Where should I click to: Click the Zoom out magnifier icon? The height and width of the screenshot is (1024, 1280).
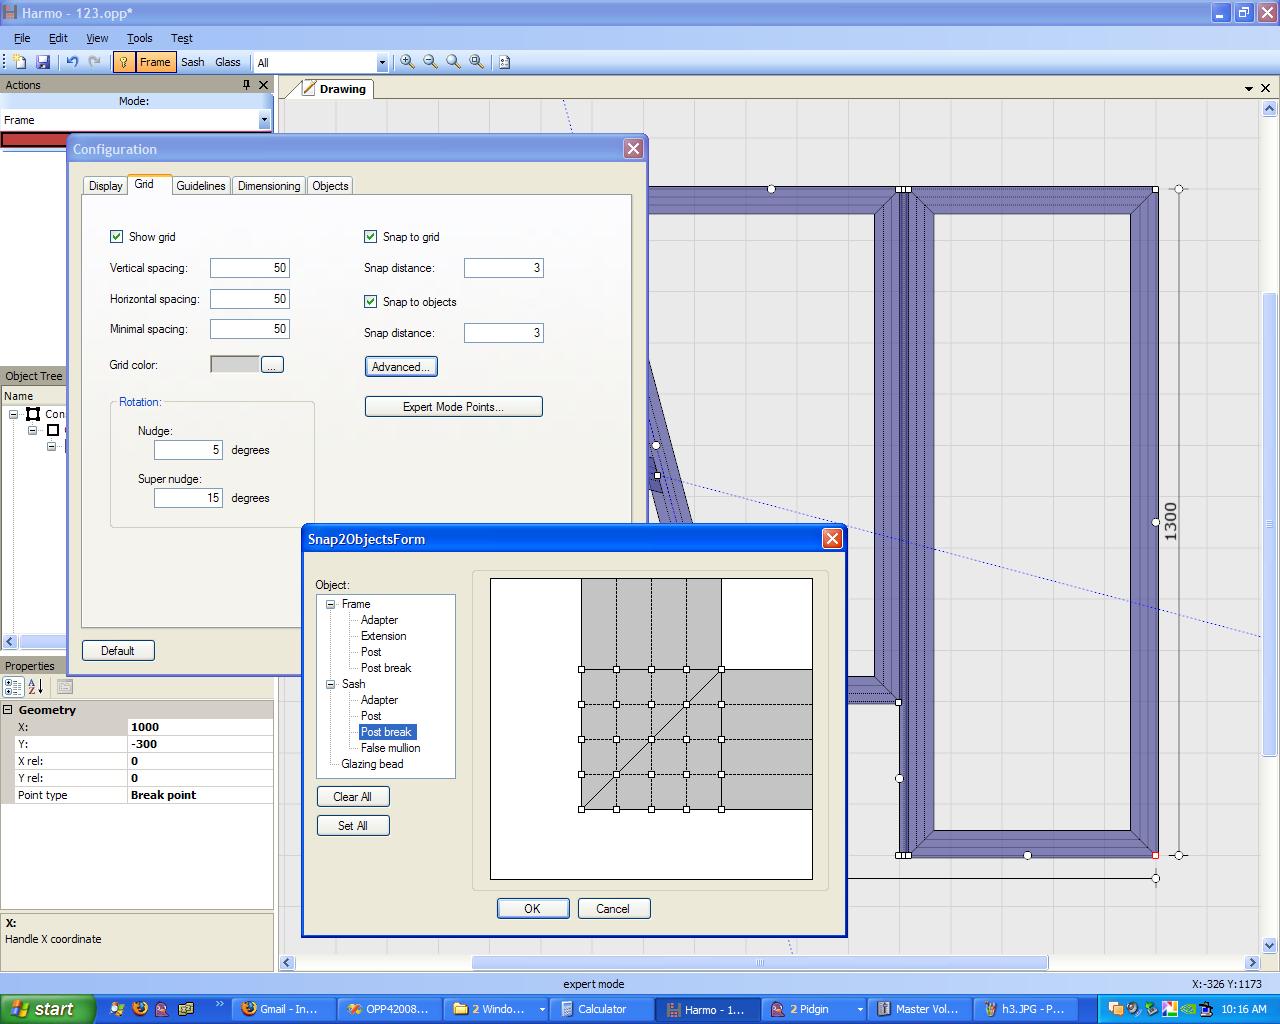pos(431,62)
